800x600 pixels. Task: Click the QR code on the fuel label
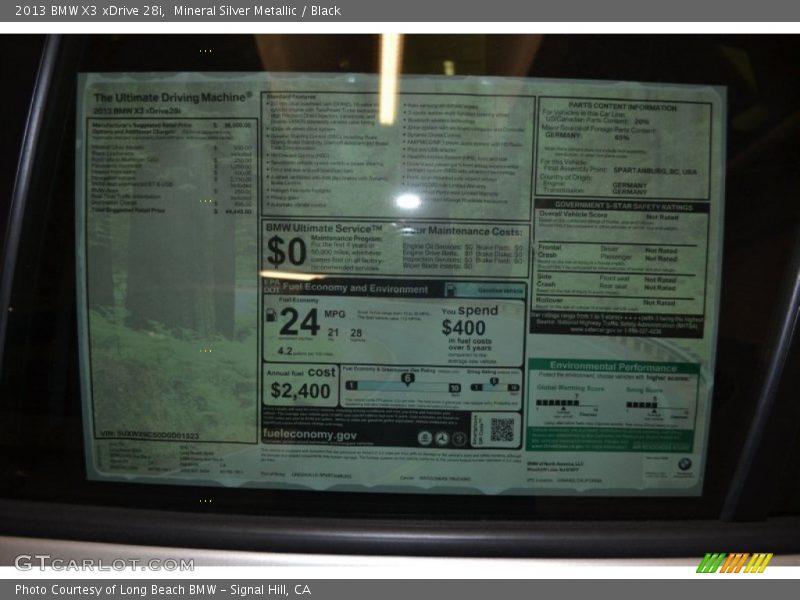coord(502,430)
